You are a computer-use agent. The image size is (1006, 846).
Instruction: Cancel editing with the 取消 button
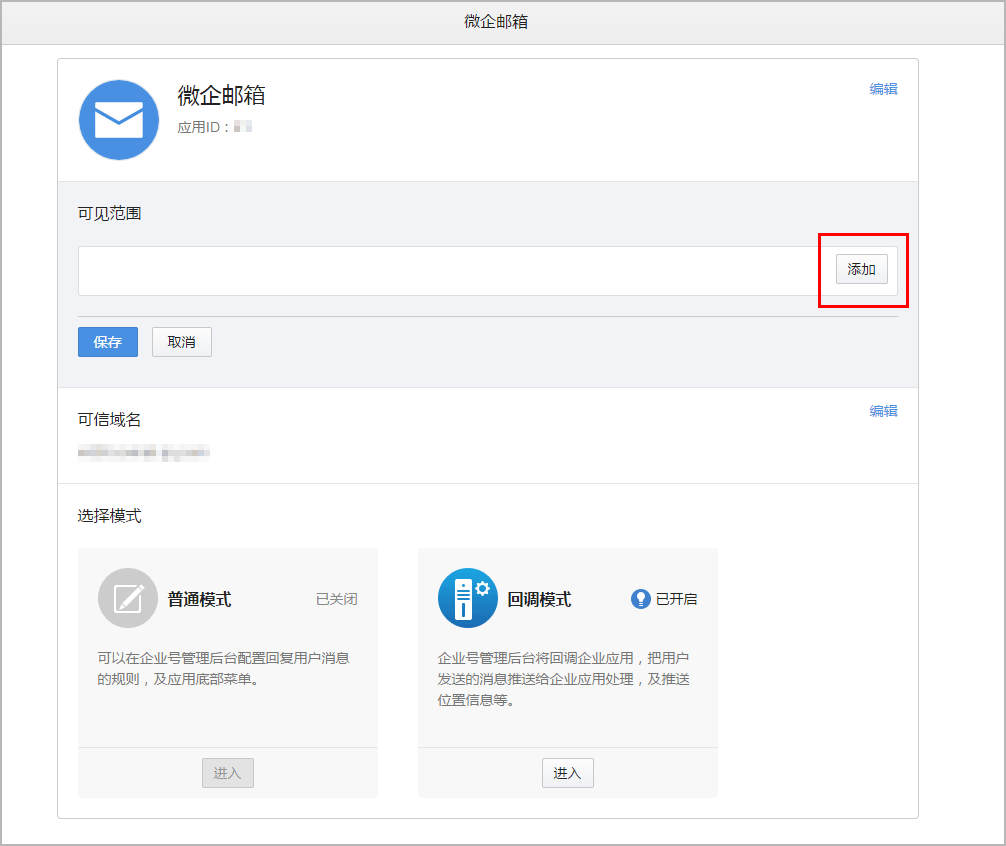pos(182,342)
